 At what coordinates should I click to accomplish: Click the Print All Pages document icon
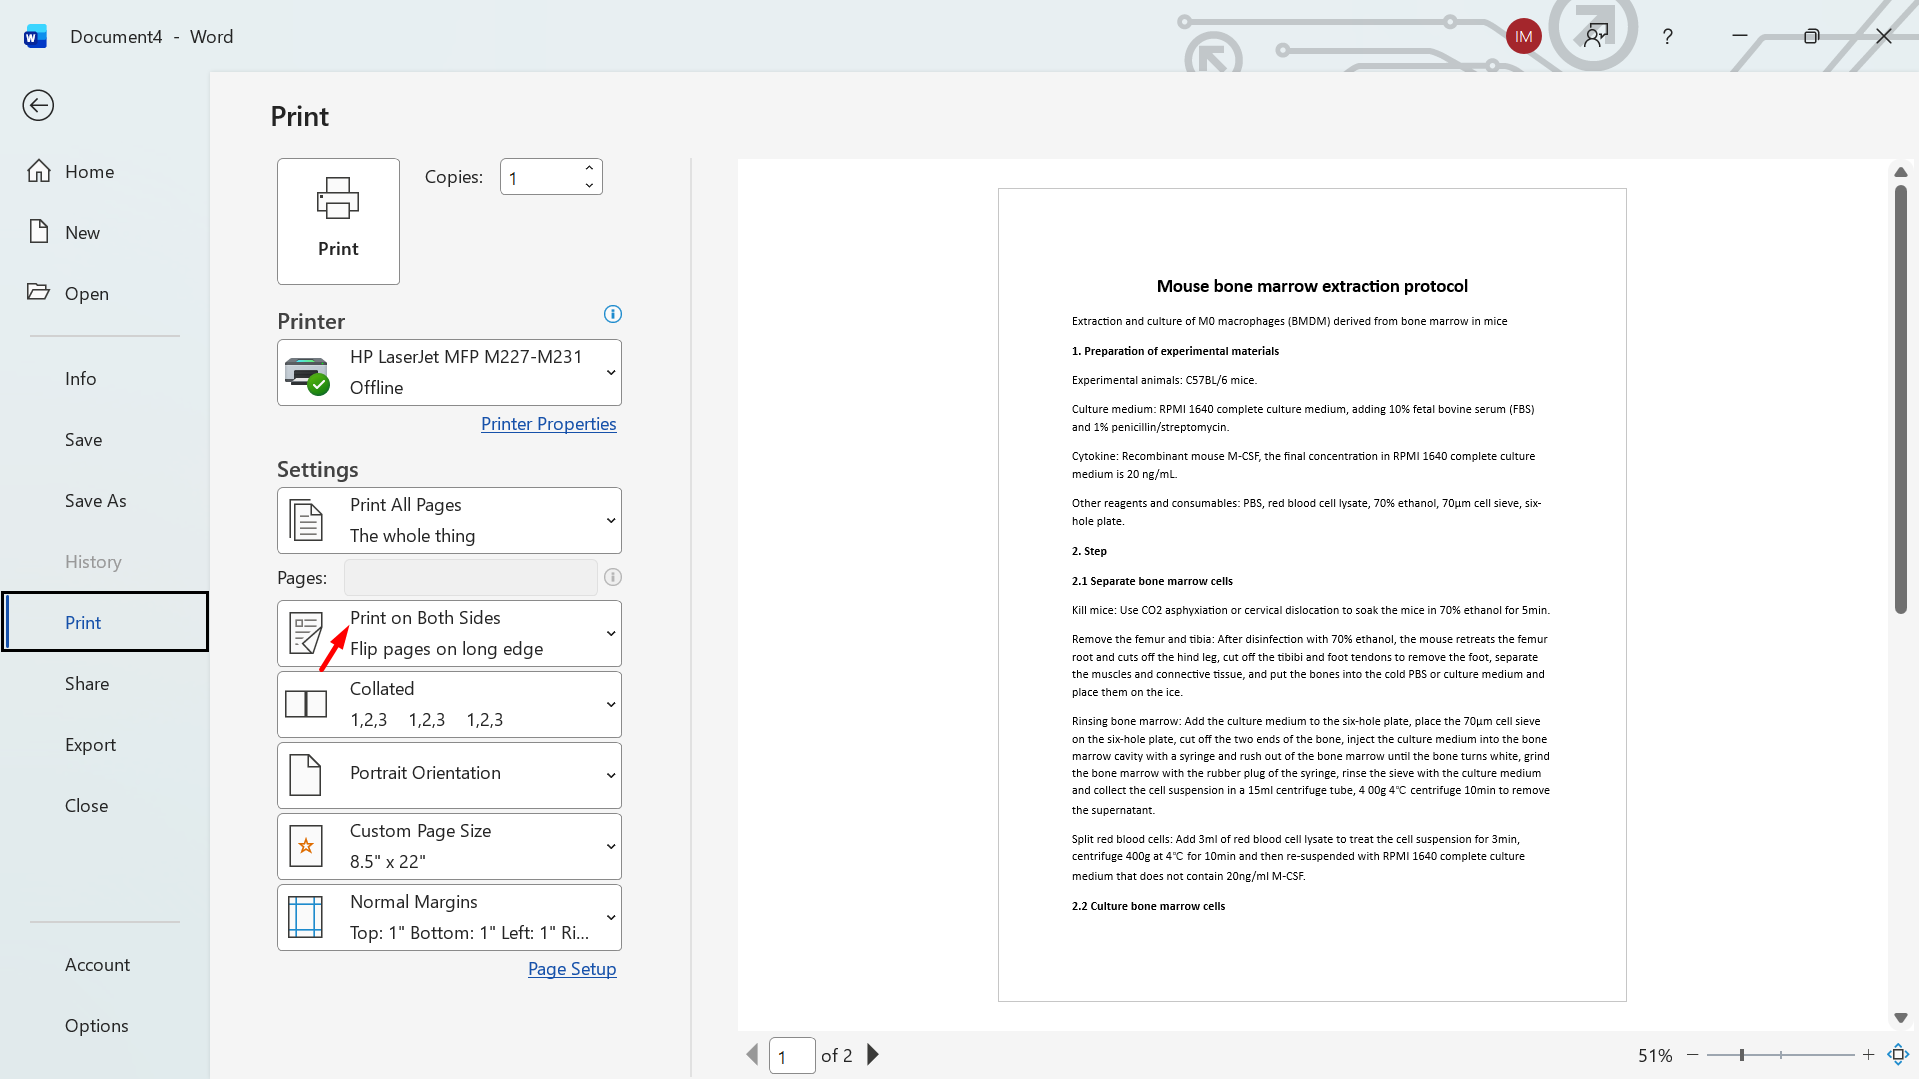[x=306, y=520]
